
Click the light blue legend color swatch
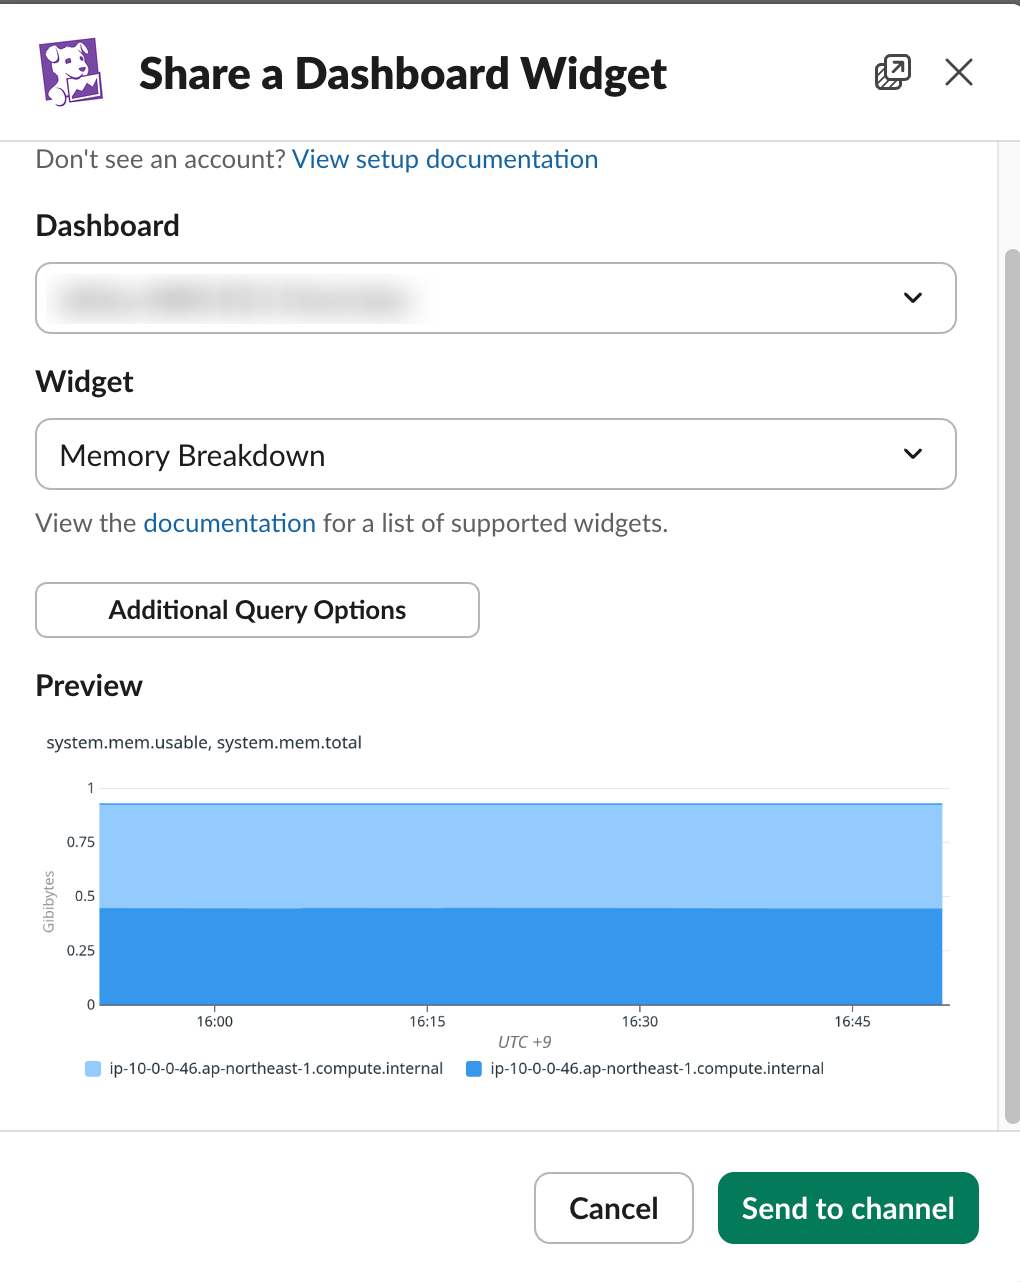(93, 1068)
